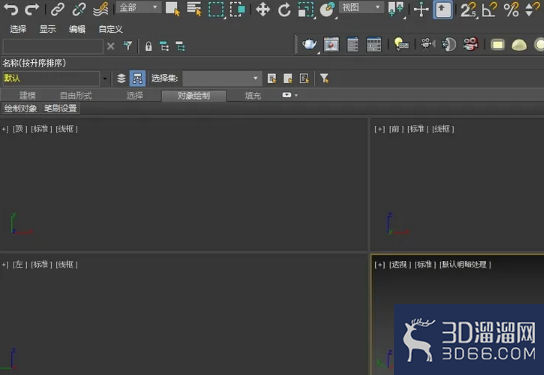Toggle Angle Snap
The width and height of the screenshot is (544, 375).
[490, 10]
